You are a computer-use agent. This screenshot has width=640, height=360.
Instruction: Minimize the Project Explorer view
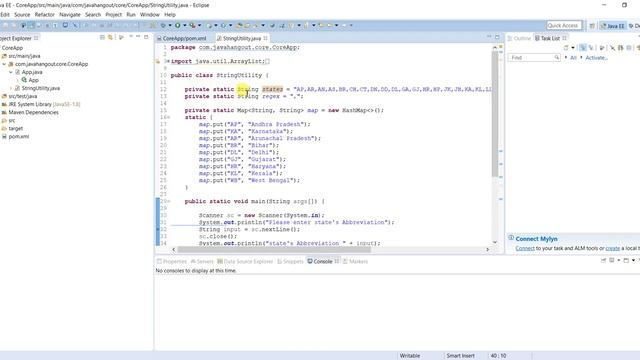(138, 37)
